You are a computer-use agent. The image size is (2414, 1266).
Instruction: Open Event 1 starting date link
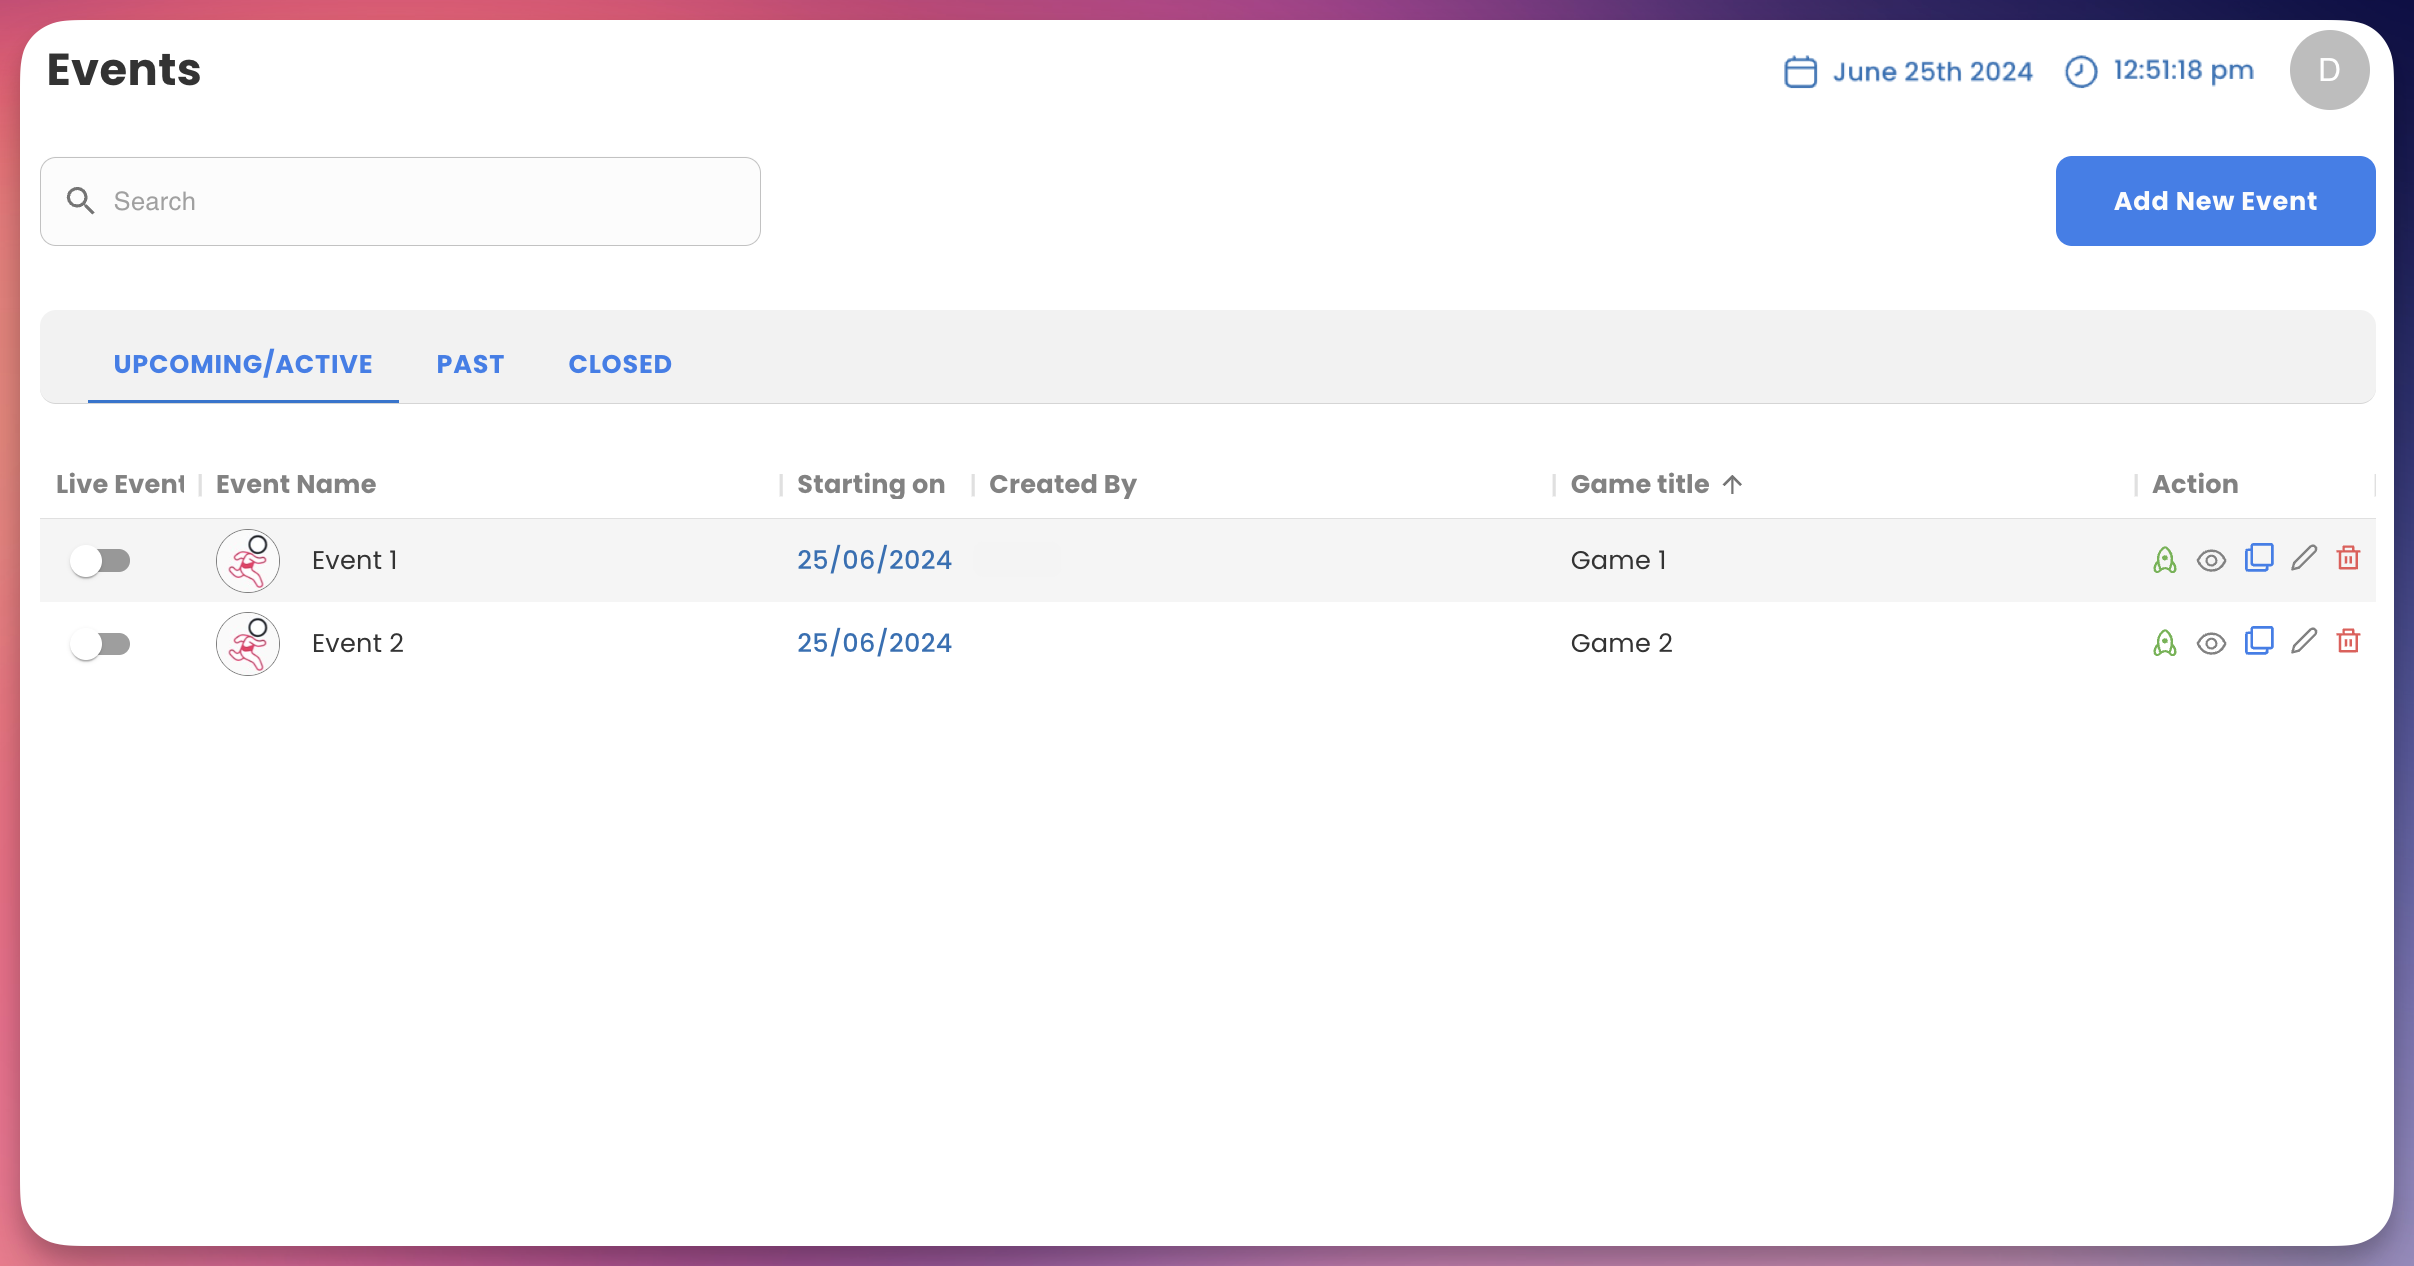[x=874, y=560]
